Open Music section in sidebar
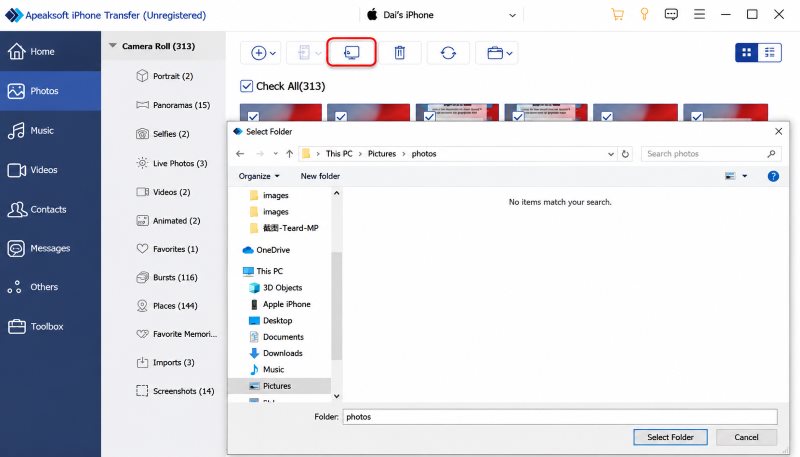800x457 pixels. click(50, 131)
